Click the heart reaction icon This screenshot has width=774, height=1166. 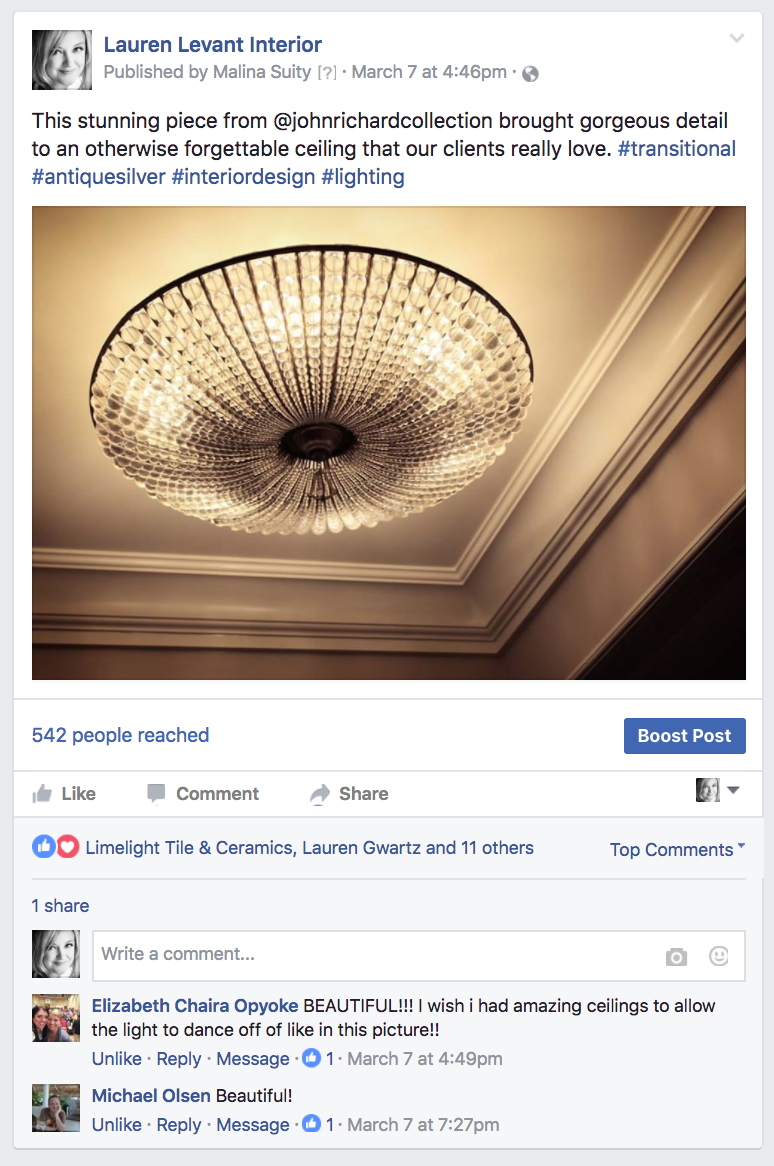point(68,847)
